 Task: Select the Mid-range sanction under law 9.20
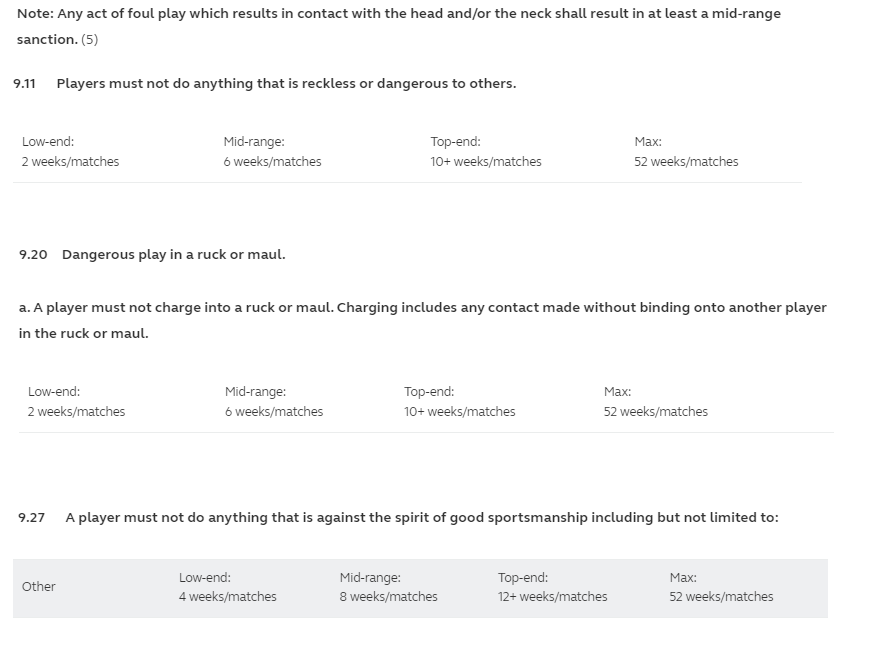[x=274, y=402]
